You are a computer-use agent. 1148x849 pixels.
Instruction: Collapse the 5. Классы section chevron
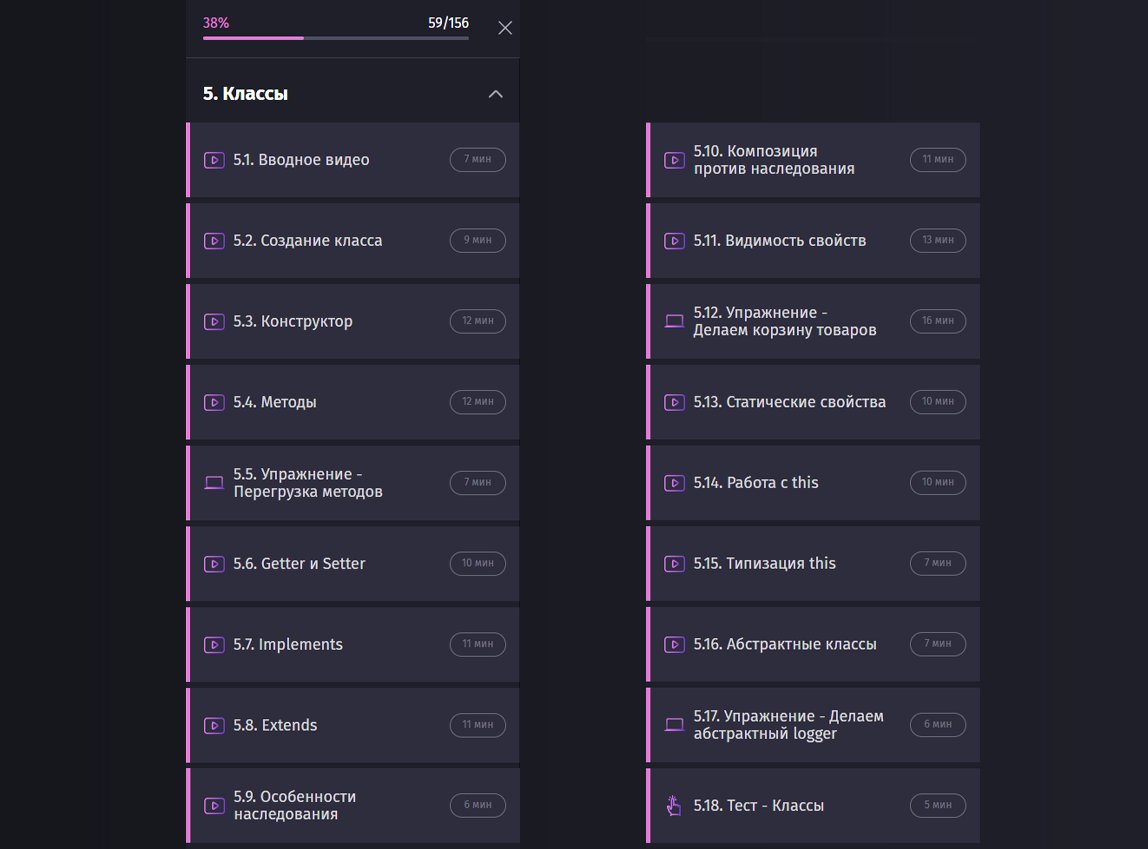coord(495,94)
